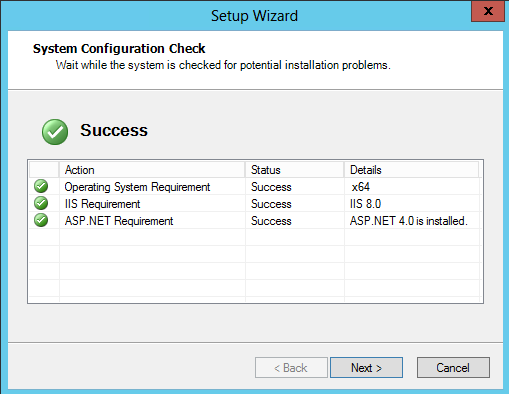Click the IIS Requirement green check icon

click(x=41, y=203)
